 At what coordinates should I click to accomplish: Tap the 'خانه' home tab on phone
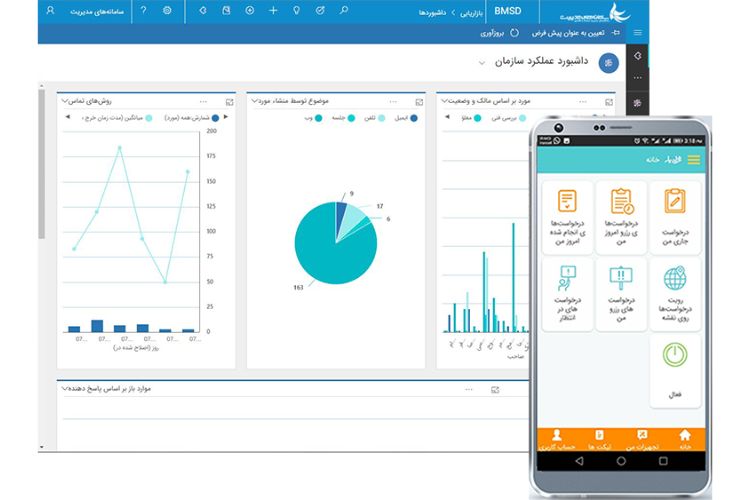point(684,440)
